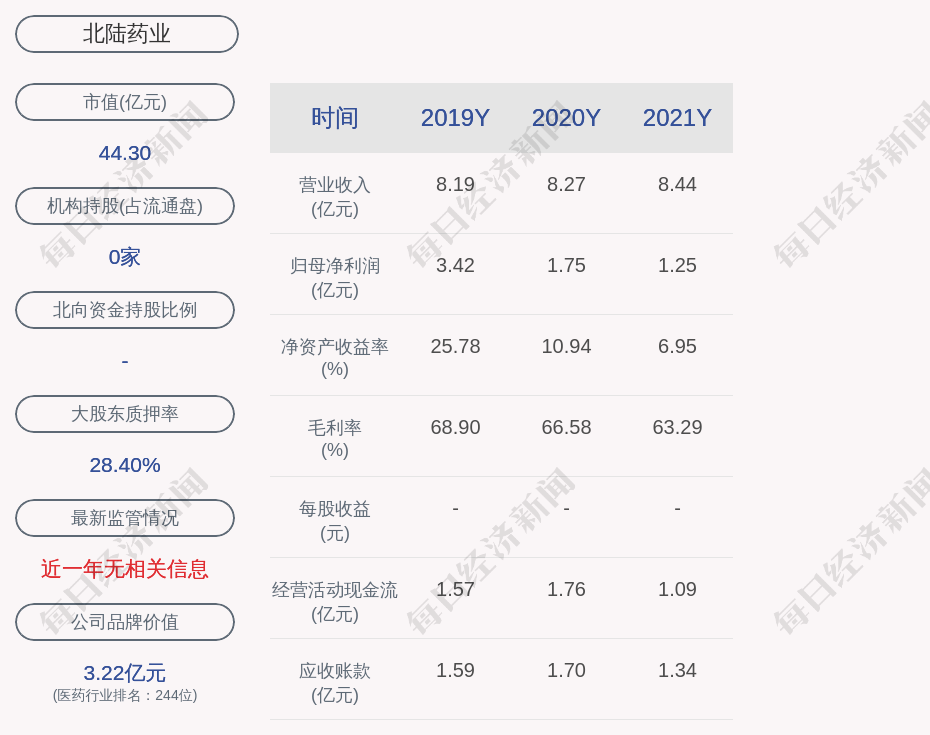Click 2019 gross margin value 68.90
This screenshot has height=735, width=930.
pos(456,427)
